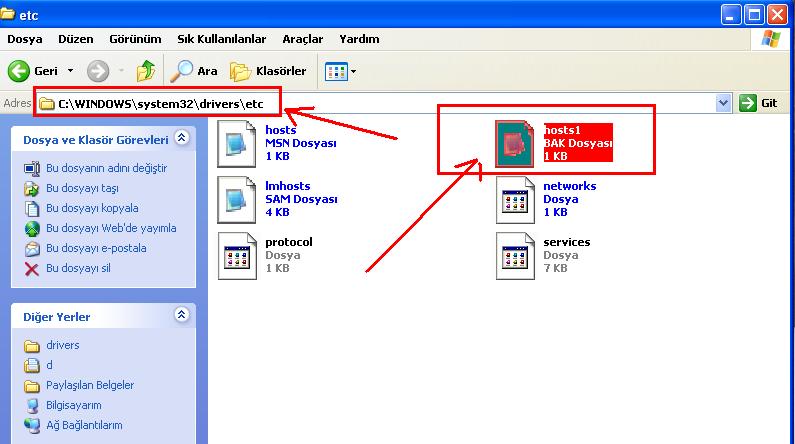Viewport: 795px width, 444px height.
Task: Open the views dropdown arrow in toolbar
Action: (352, 72)
